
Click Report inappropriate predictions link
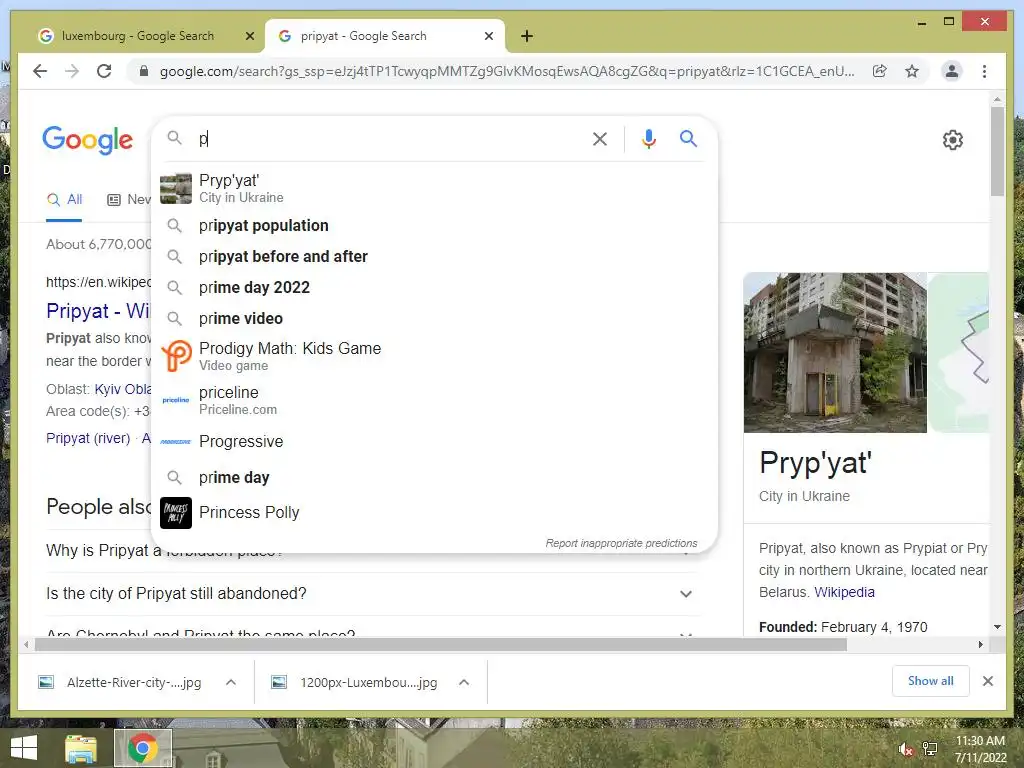tap(621, 543)
